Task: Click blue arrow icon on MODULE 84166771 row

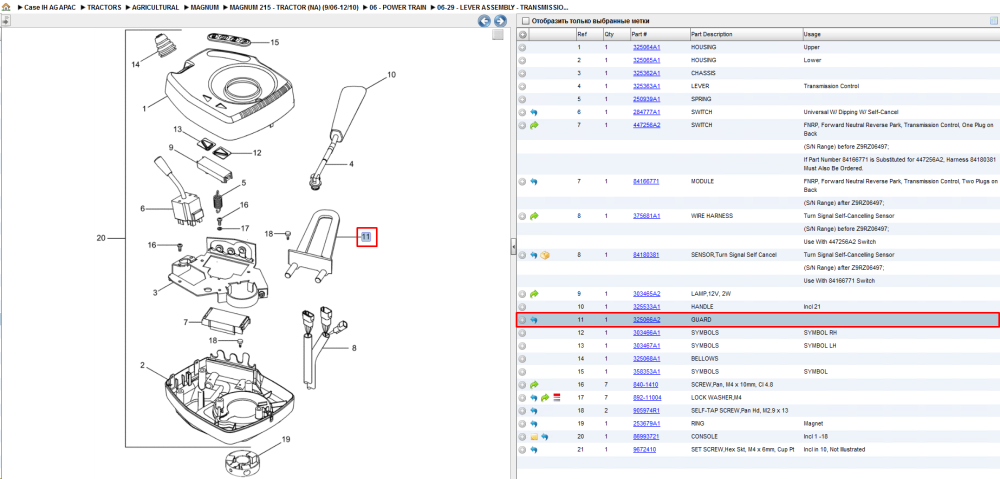Action: click(534, 182)
